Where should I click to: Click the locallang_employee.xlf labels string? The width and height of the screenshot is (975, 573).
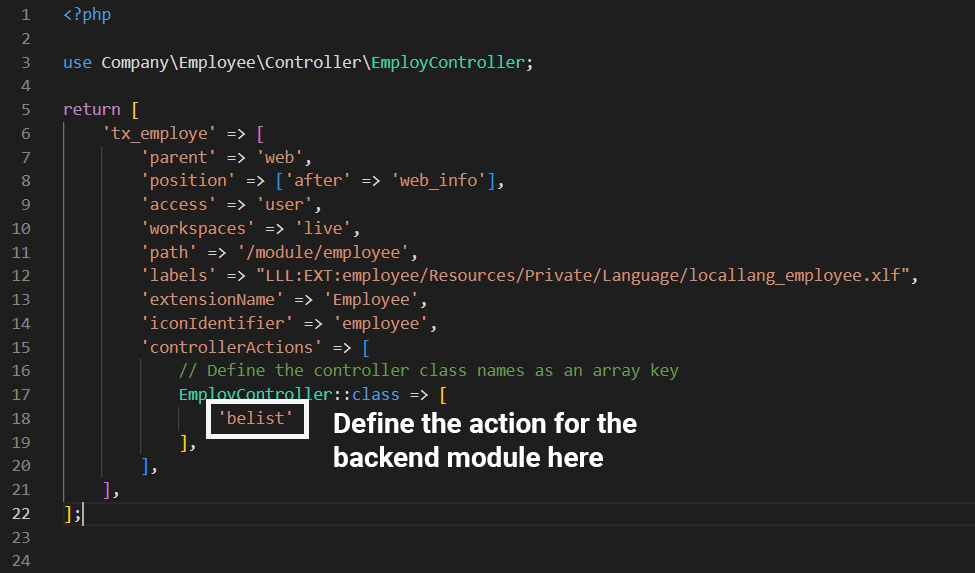click(x=587, y=275)
